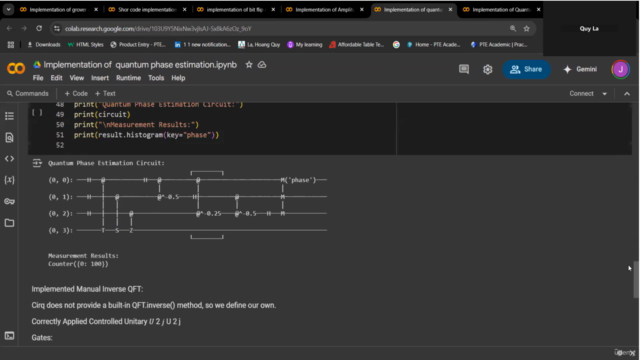The height and width of the screenshot is (360, 640).
Task: Open the Tools menu
Action: click(156, 78)
